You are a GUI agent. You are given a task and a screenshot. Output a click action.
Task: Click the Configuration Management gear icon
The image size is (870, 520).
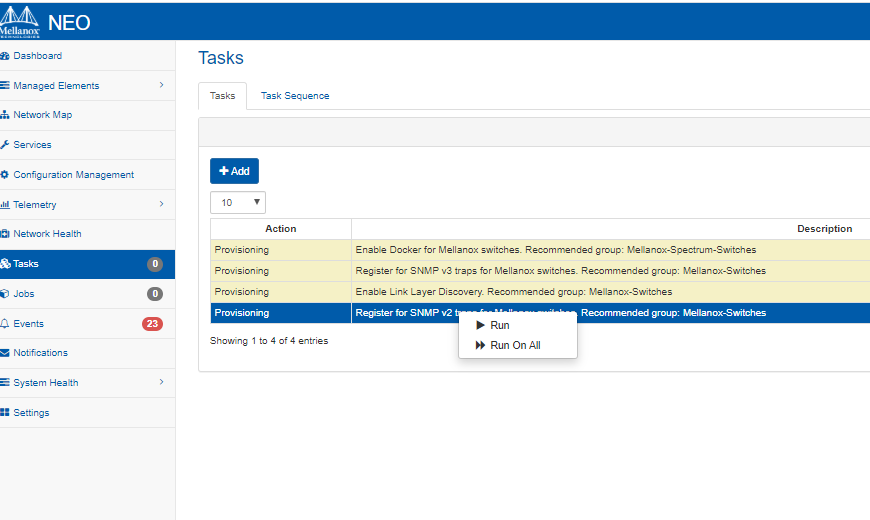(5, 175)
